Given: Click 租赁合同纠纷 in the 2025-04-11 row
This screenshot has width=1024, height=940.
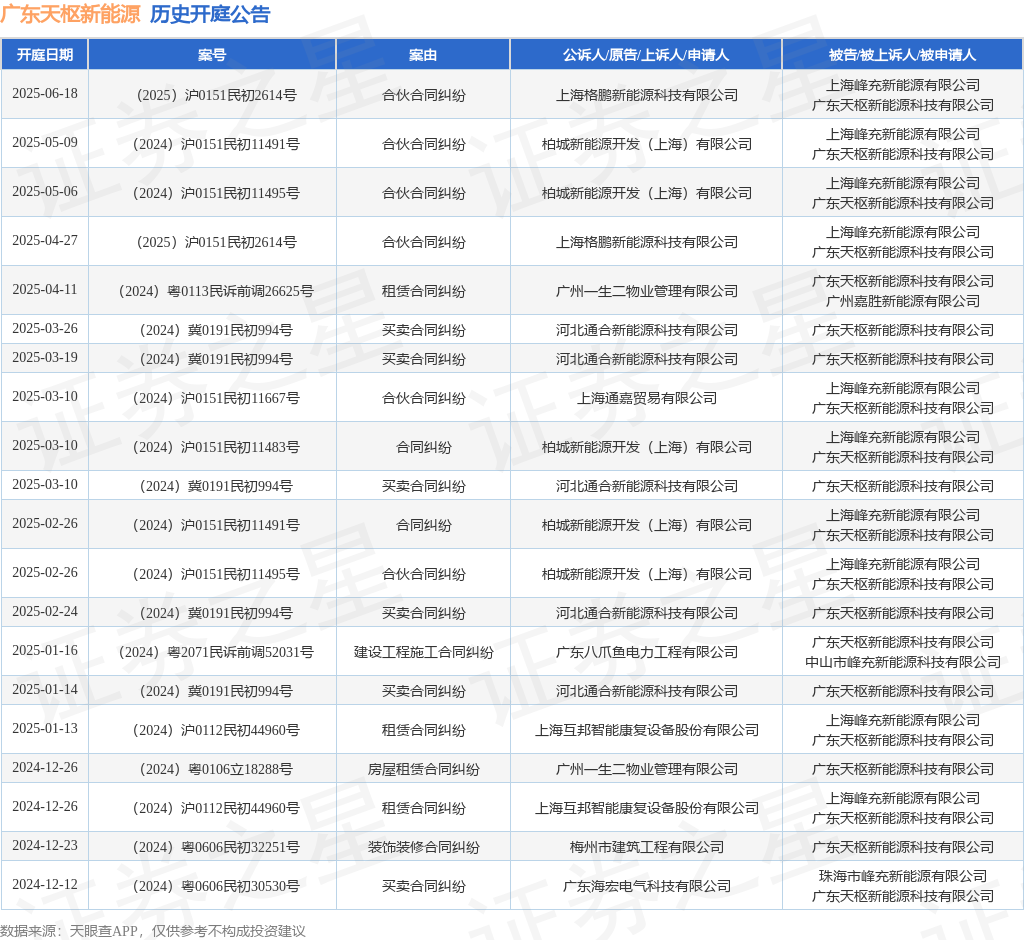Looking at the screenshot, I should [423, 291].
